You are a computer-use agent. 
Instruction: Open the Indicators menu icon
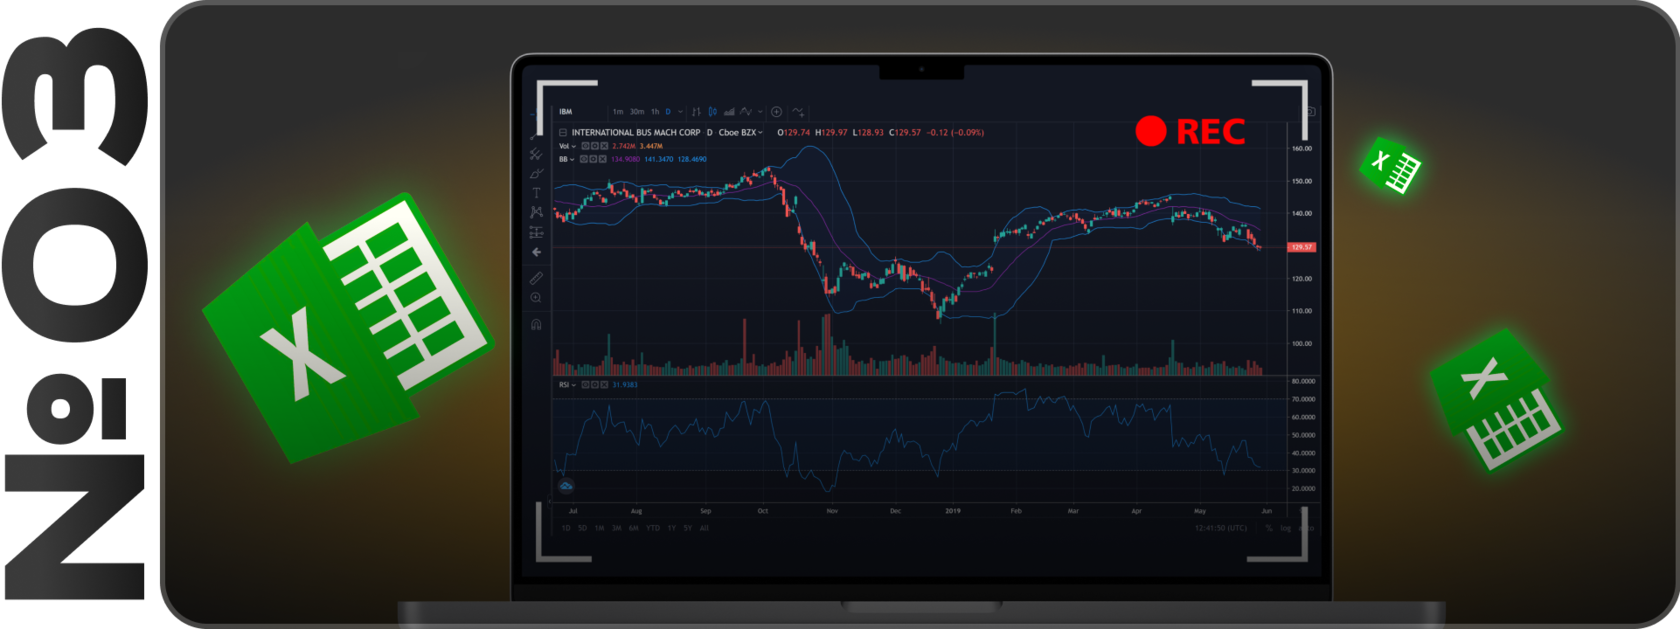pos(798,112)
